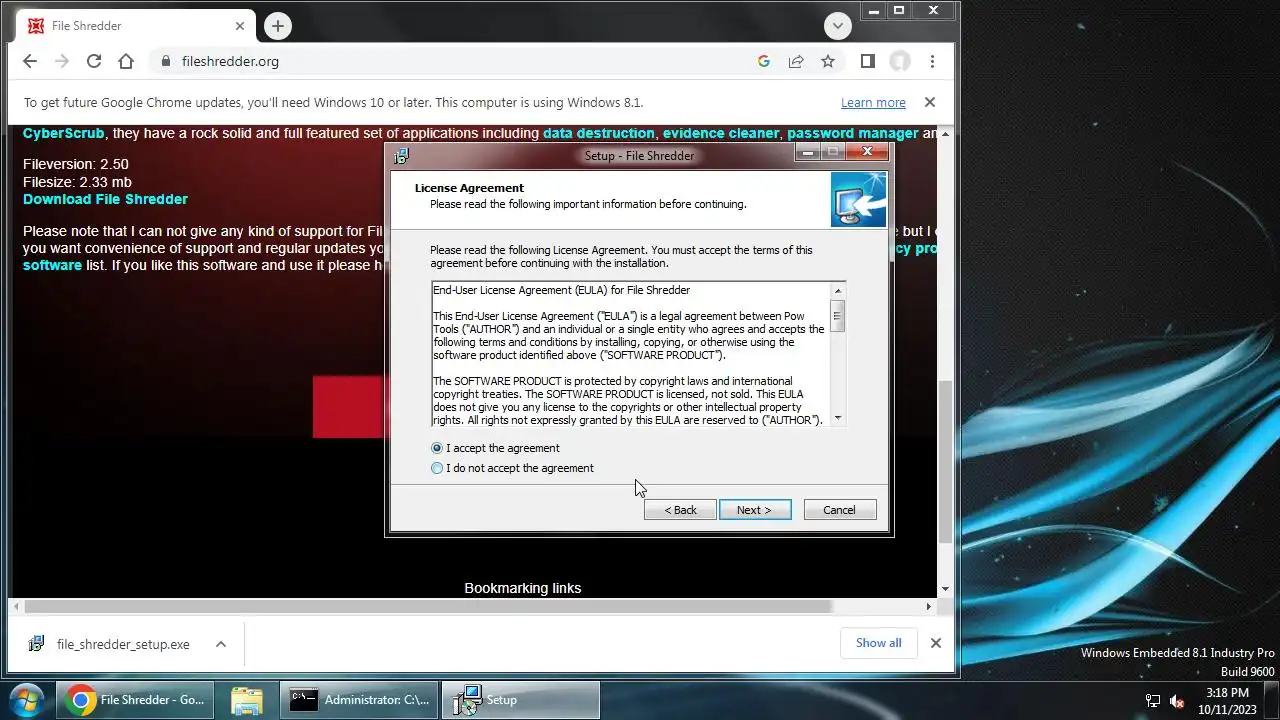Select the File Shredder browser tab
1280x720 pixels.
(x=137, y=26)
